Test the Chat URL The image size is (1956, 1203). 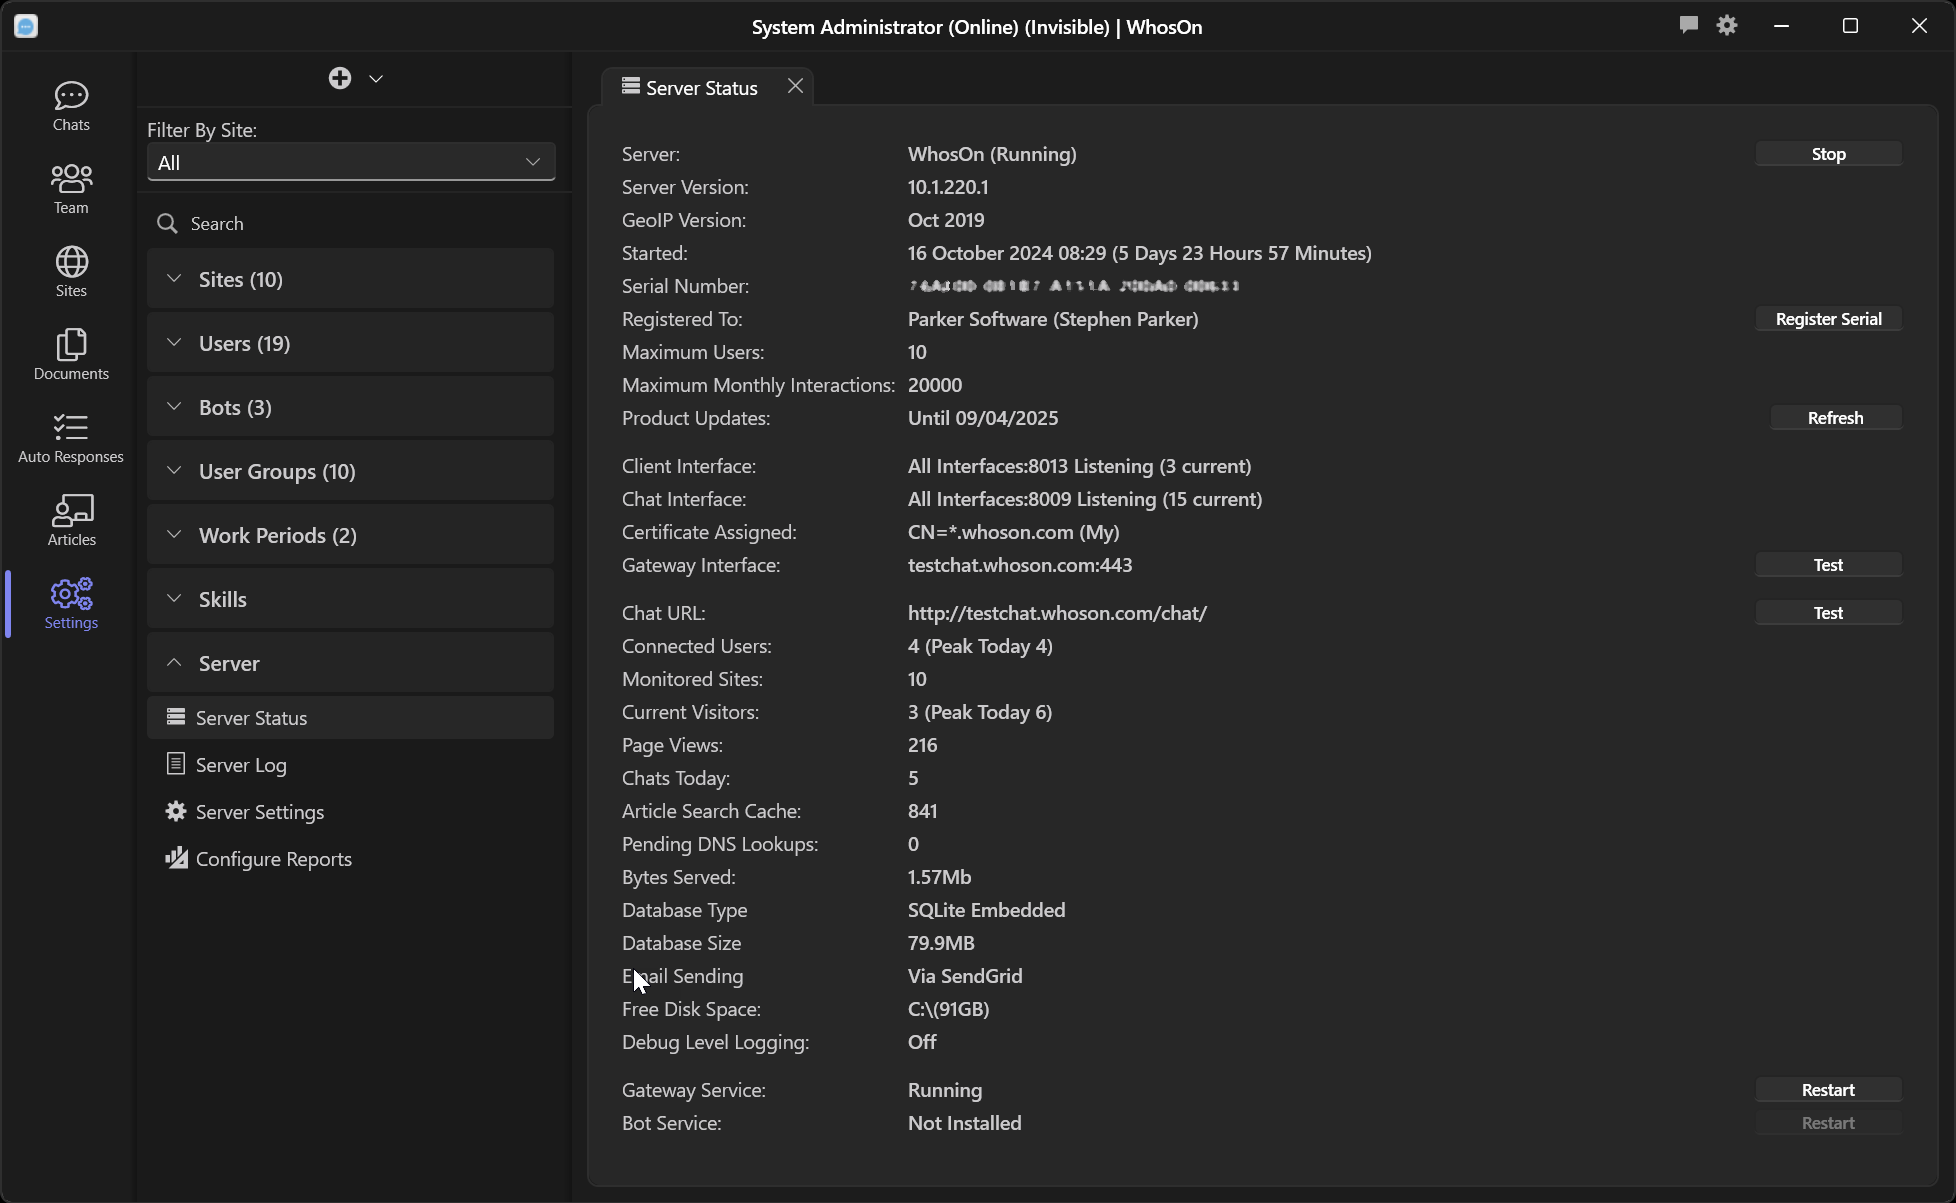pyautogui.click(x=1828, y=613)
